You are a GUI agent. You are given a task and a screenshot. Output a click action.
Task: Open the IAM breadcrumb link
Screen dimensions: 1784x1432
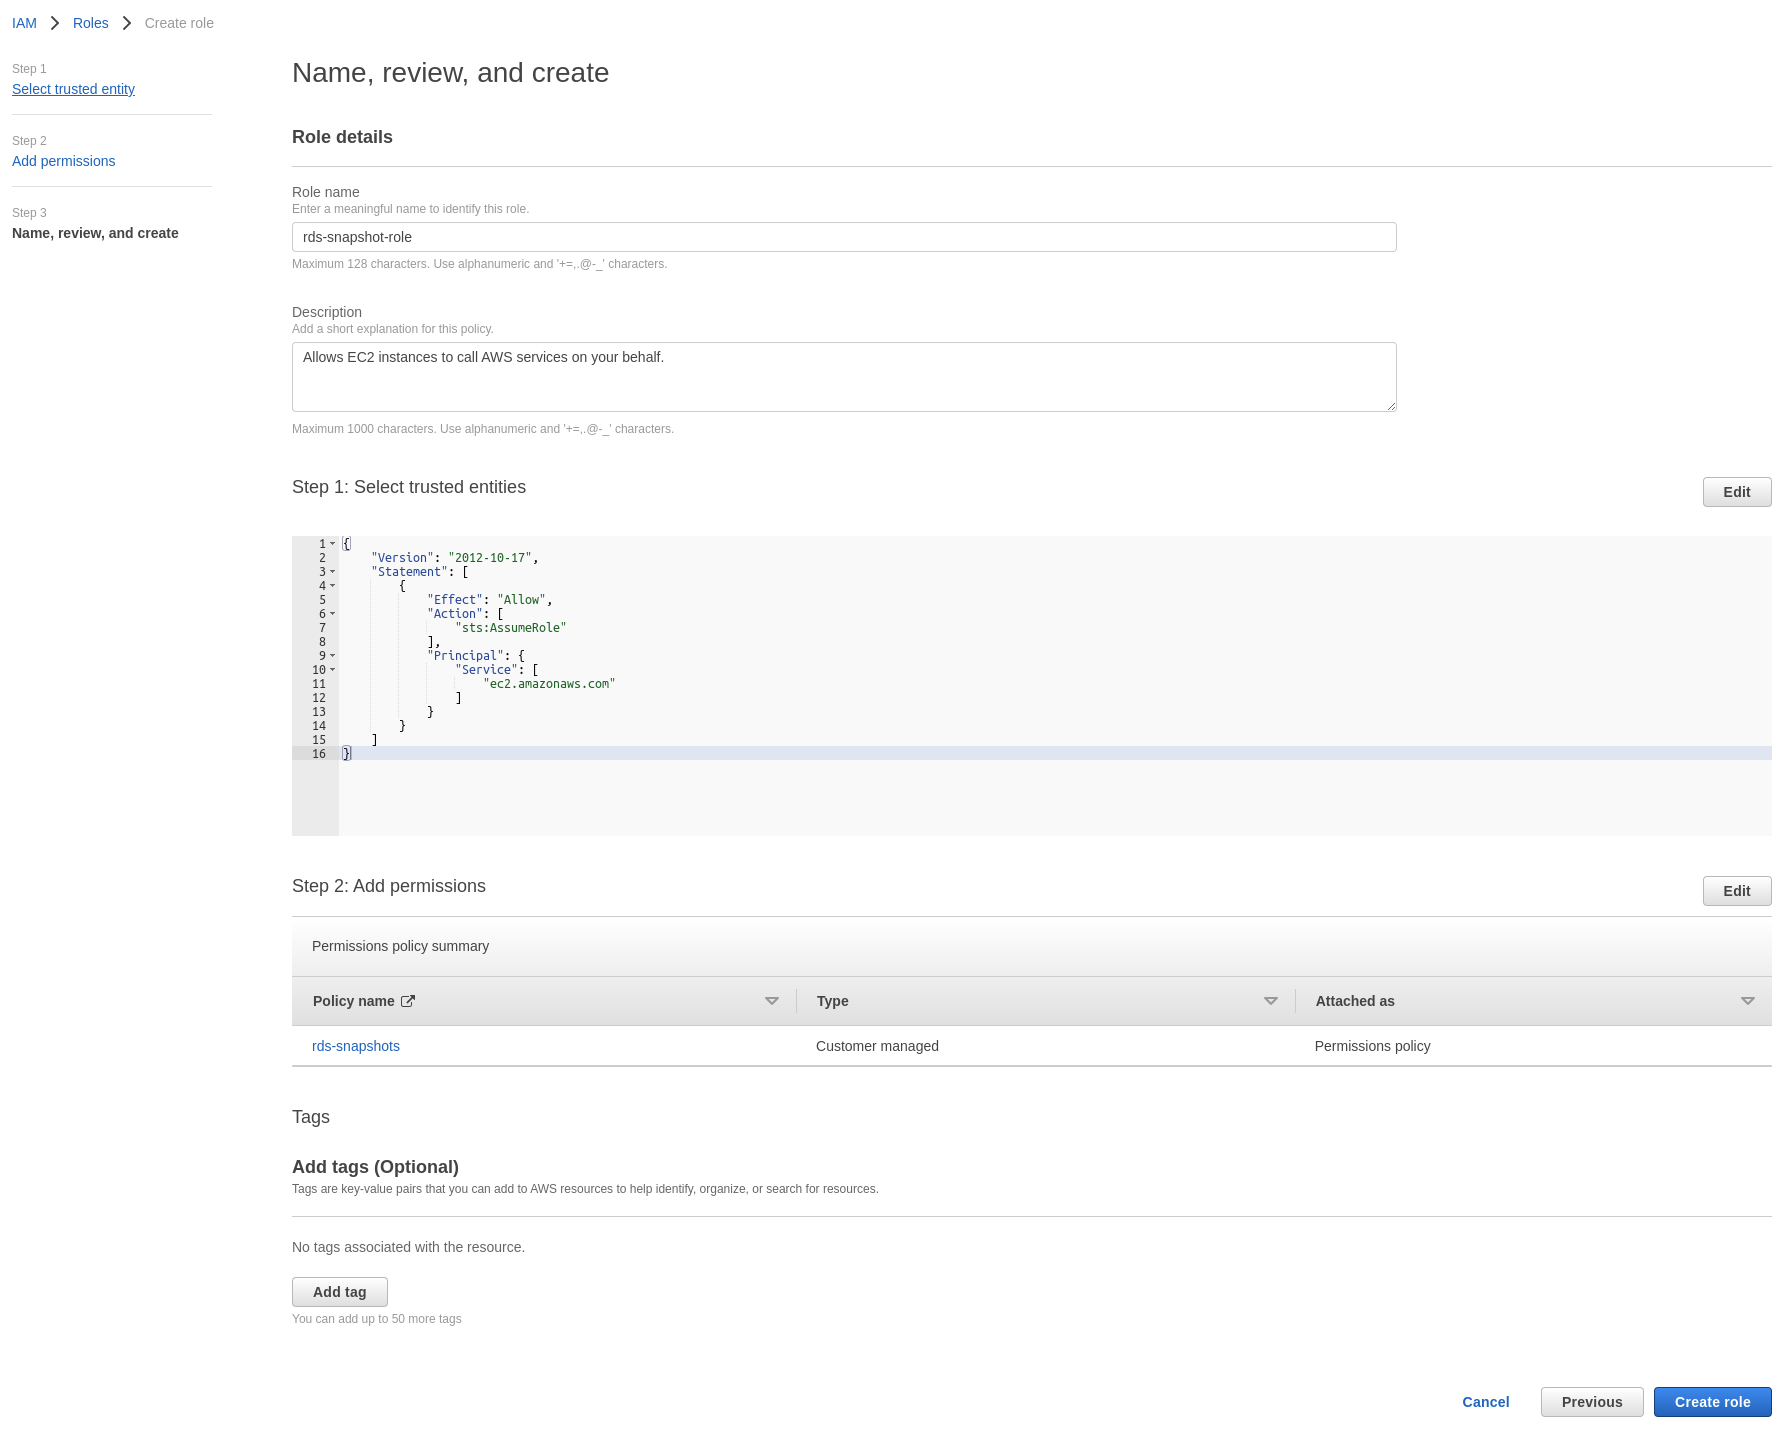(23, 22)
